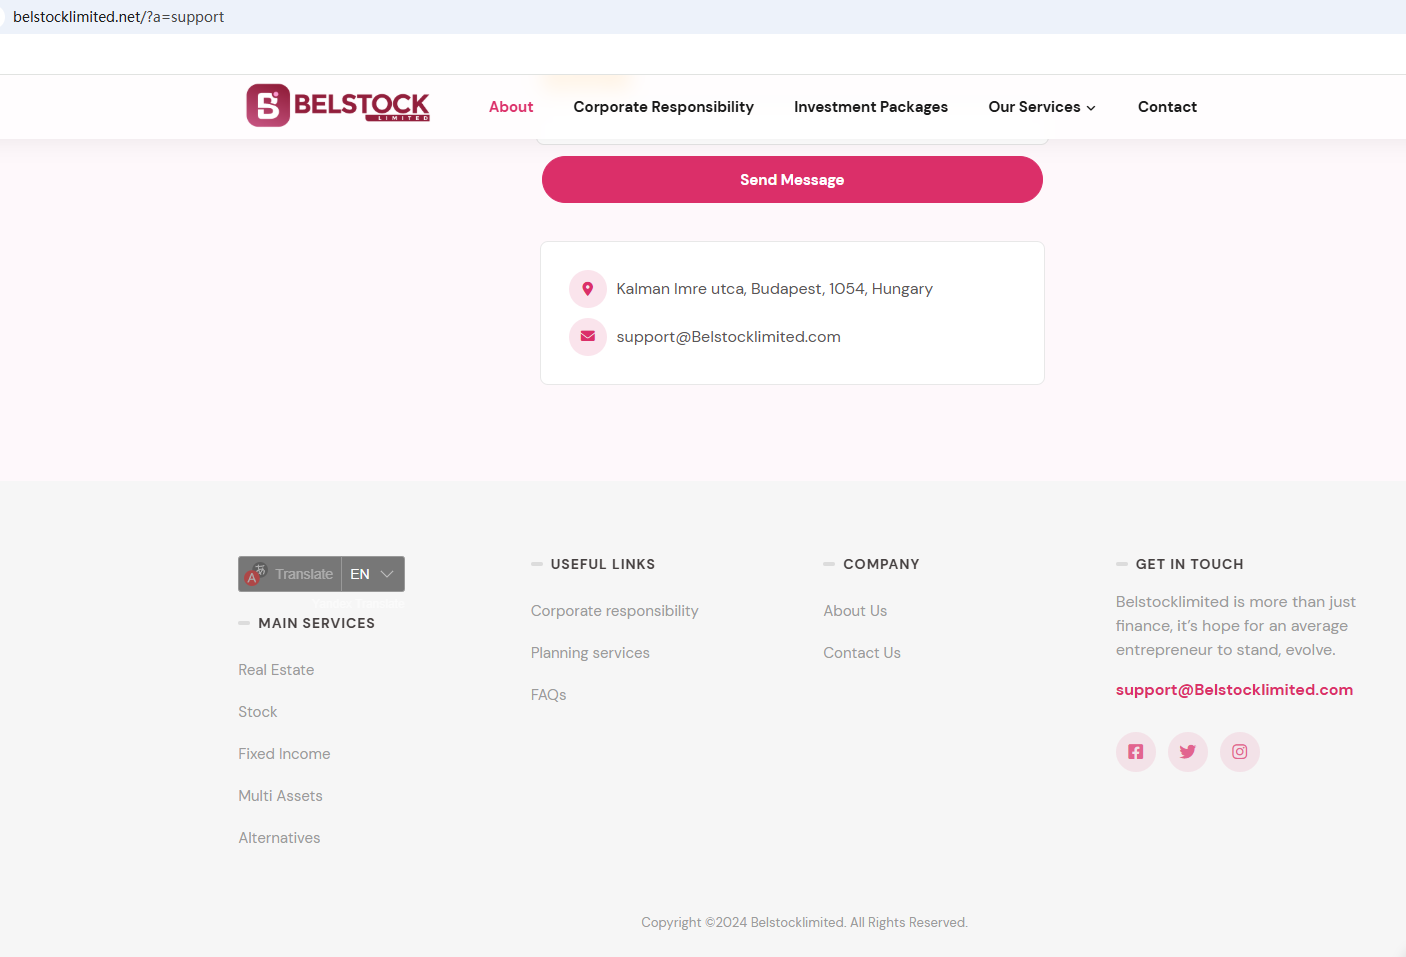Open the About Us link
This screenshot has height=957, width=1406.
tap(855, 611)
